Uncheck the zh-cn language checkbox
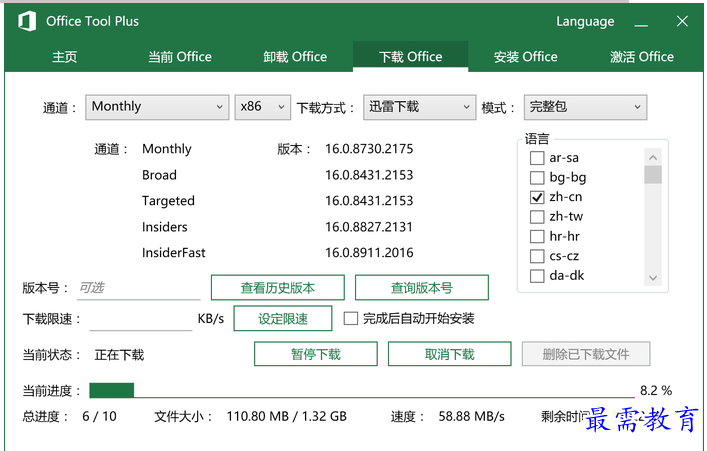Viewport: 707px width, 451px height. 537,198
